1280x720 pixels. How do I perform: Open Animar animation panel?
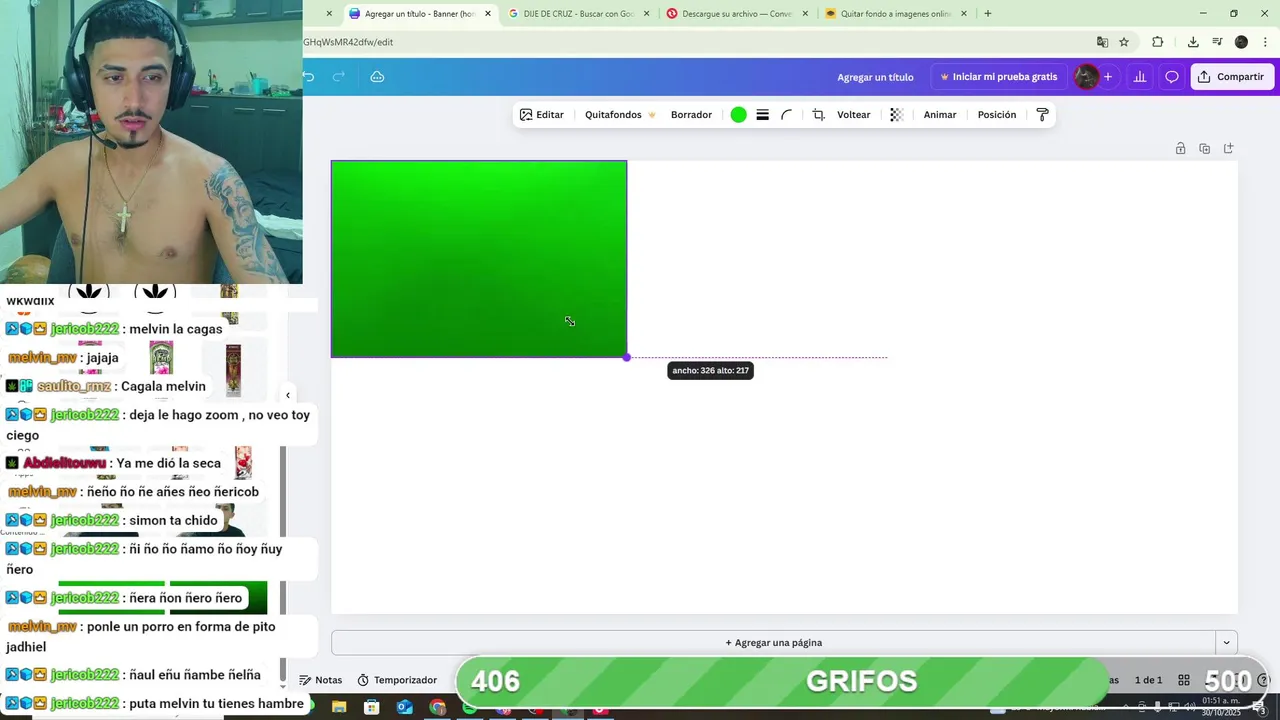click(x=940, y=115)
